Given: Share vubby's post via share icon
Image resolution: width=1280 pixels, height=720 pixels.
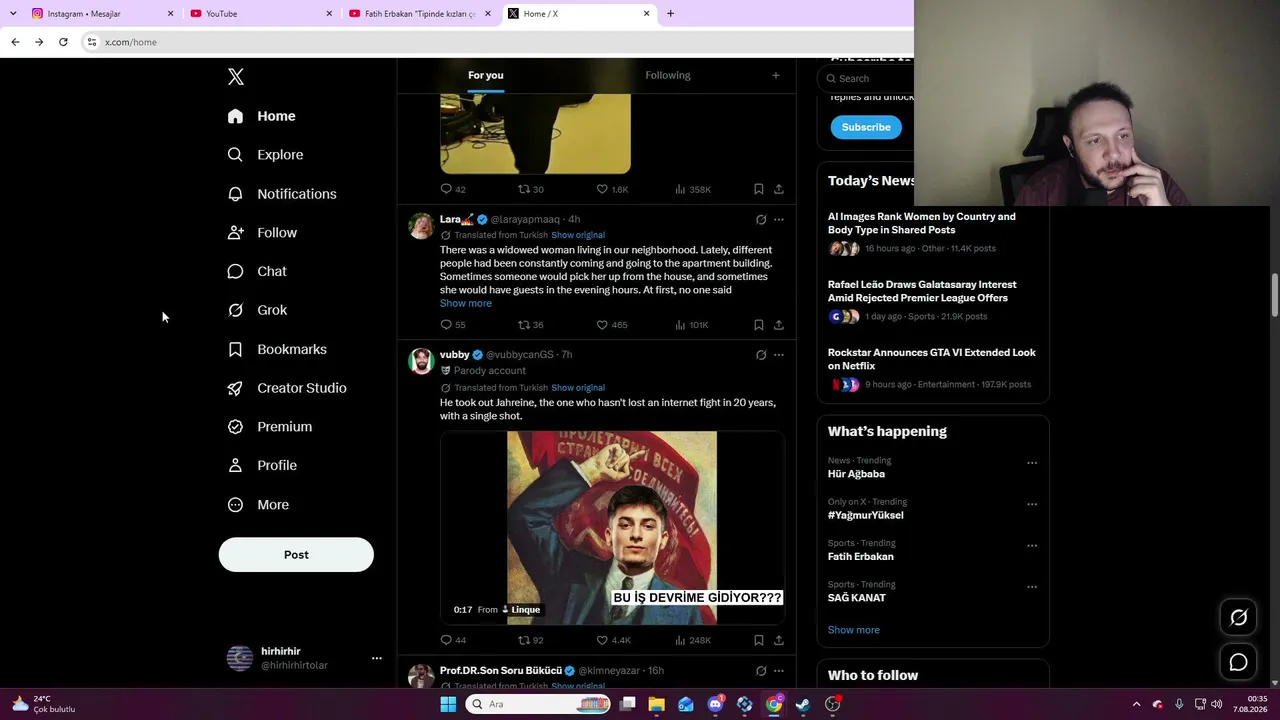Looking at the screenshot, I should (x=778, y=640).
